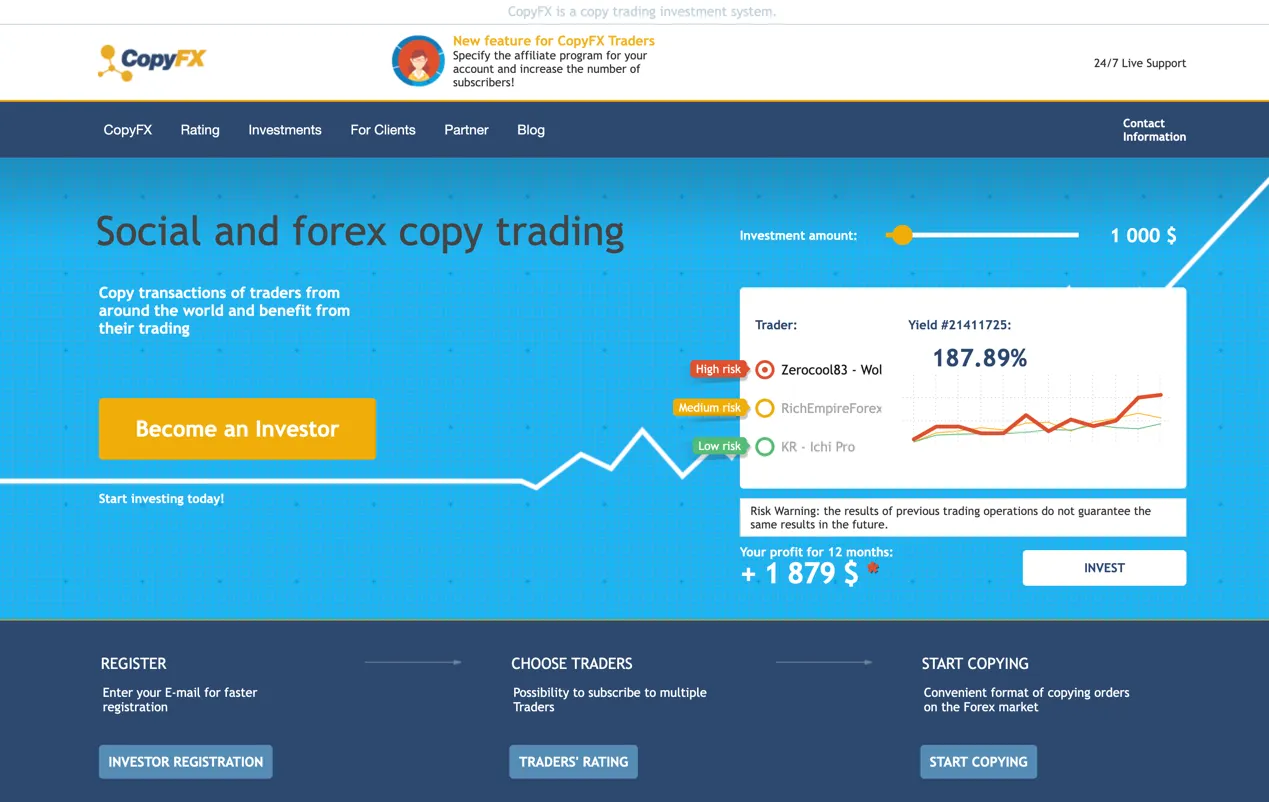Open the Rating menu
The height and width of the screenshot is (802, 1269).
pos(200,130)
